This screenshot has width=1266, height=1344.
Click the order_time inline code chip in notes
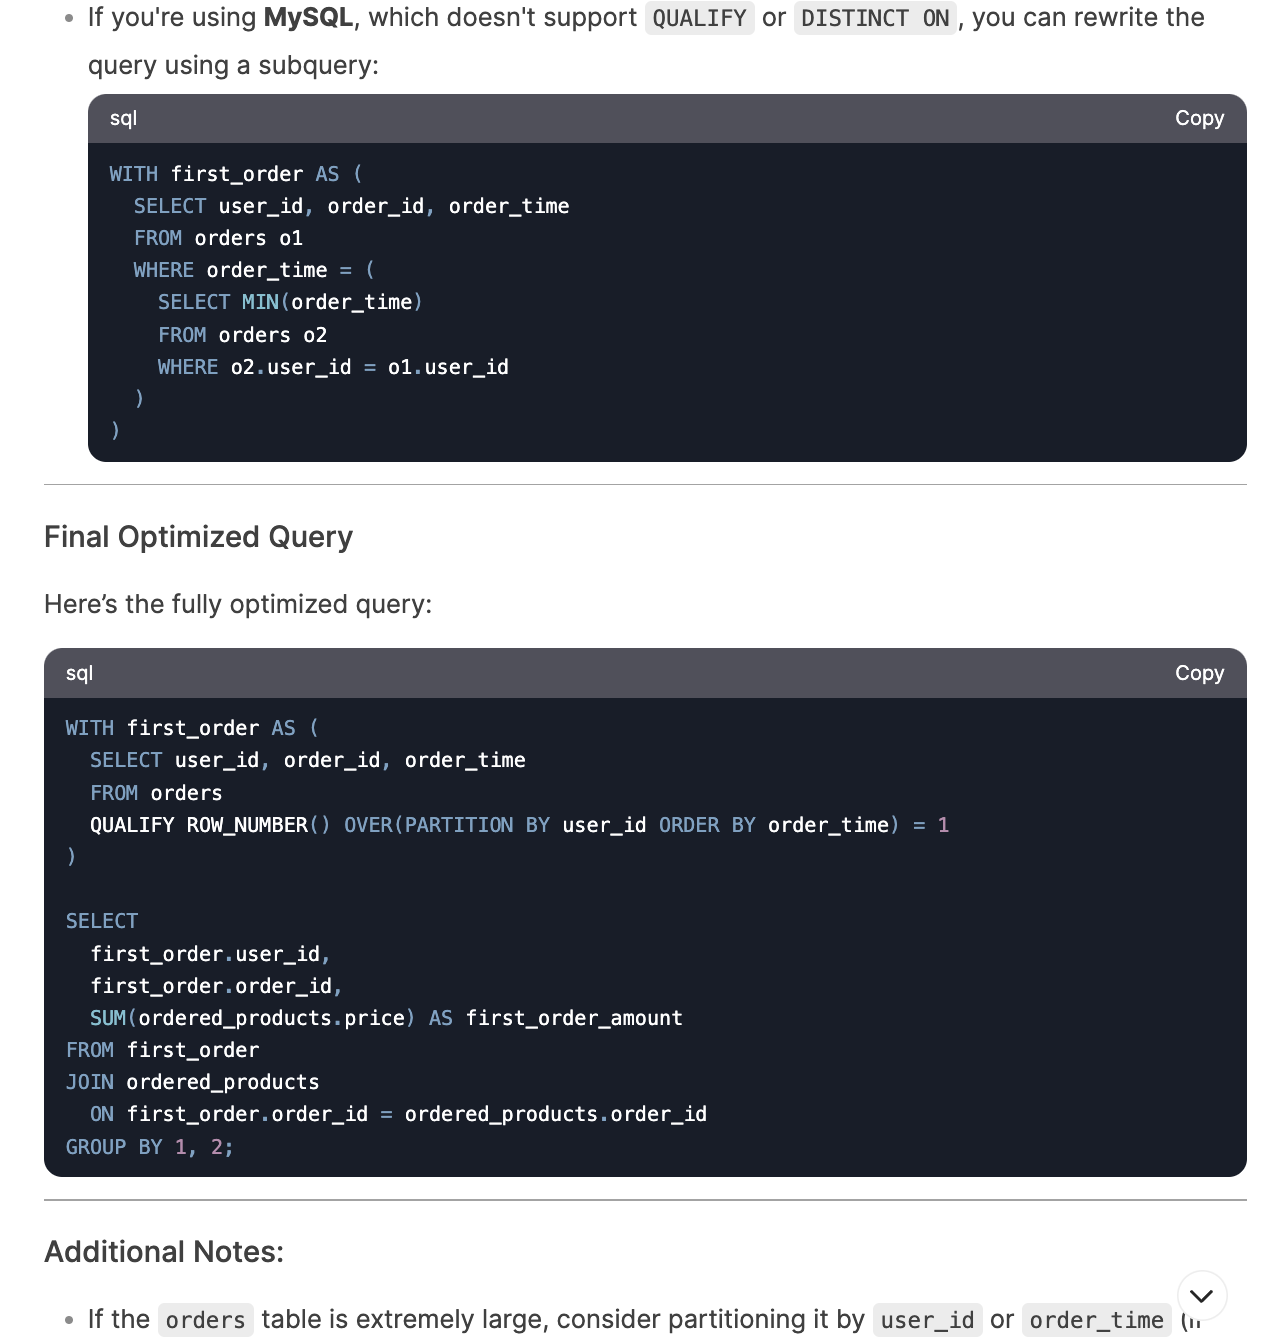1096,1320
